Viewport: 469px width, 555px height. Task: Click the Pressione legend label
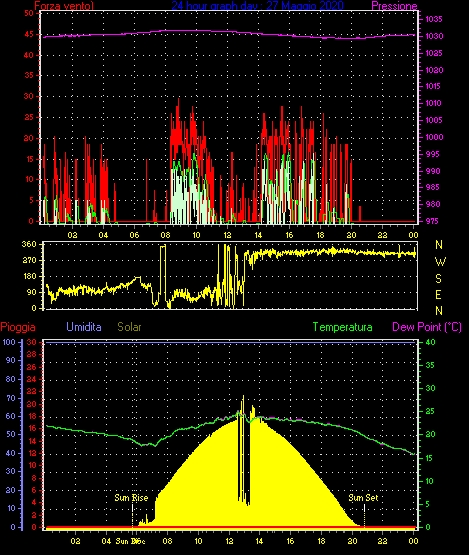pyautogui.click(x=394, y=6)
